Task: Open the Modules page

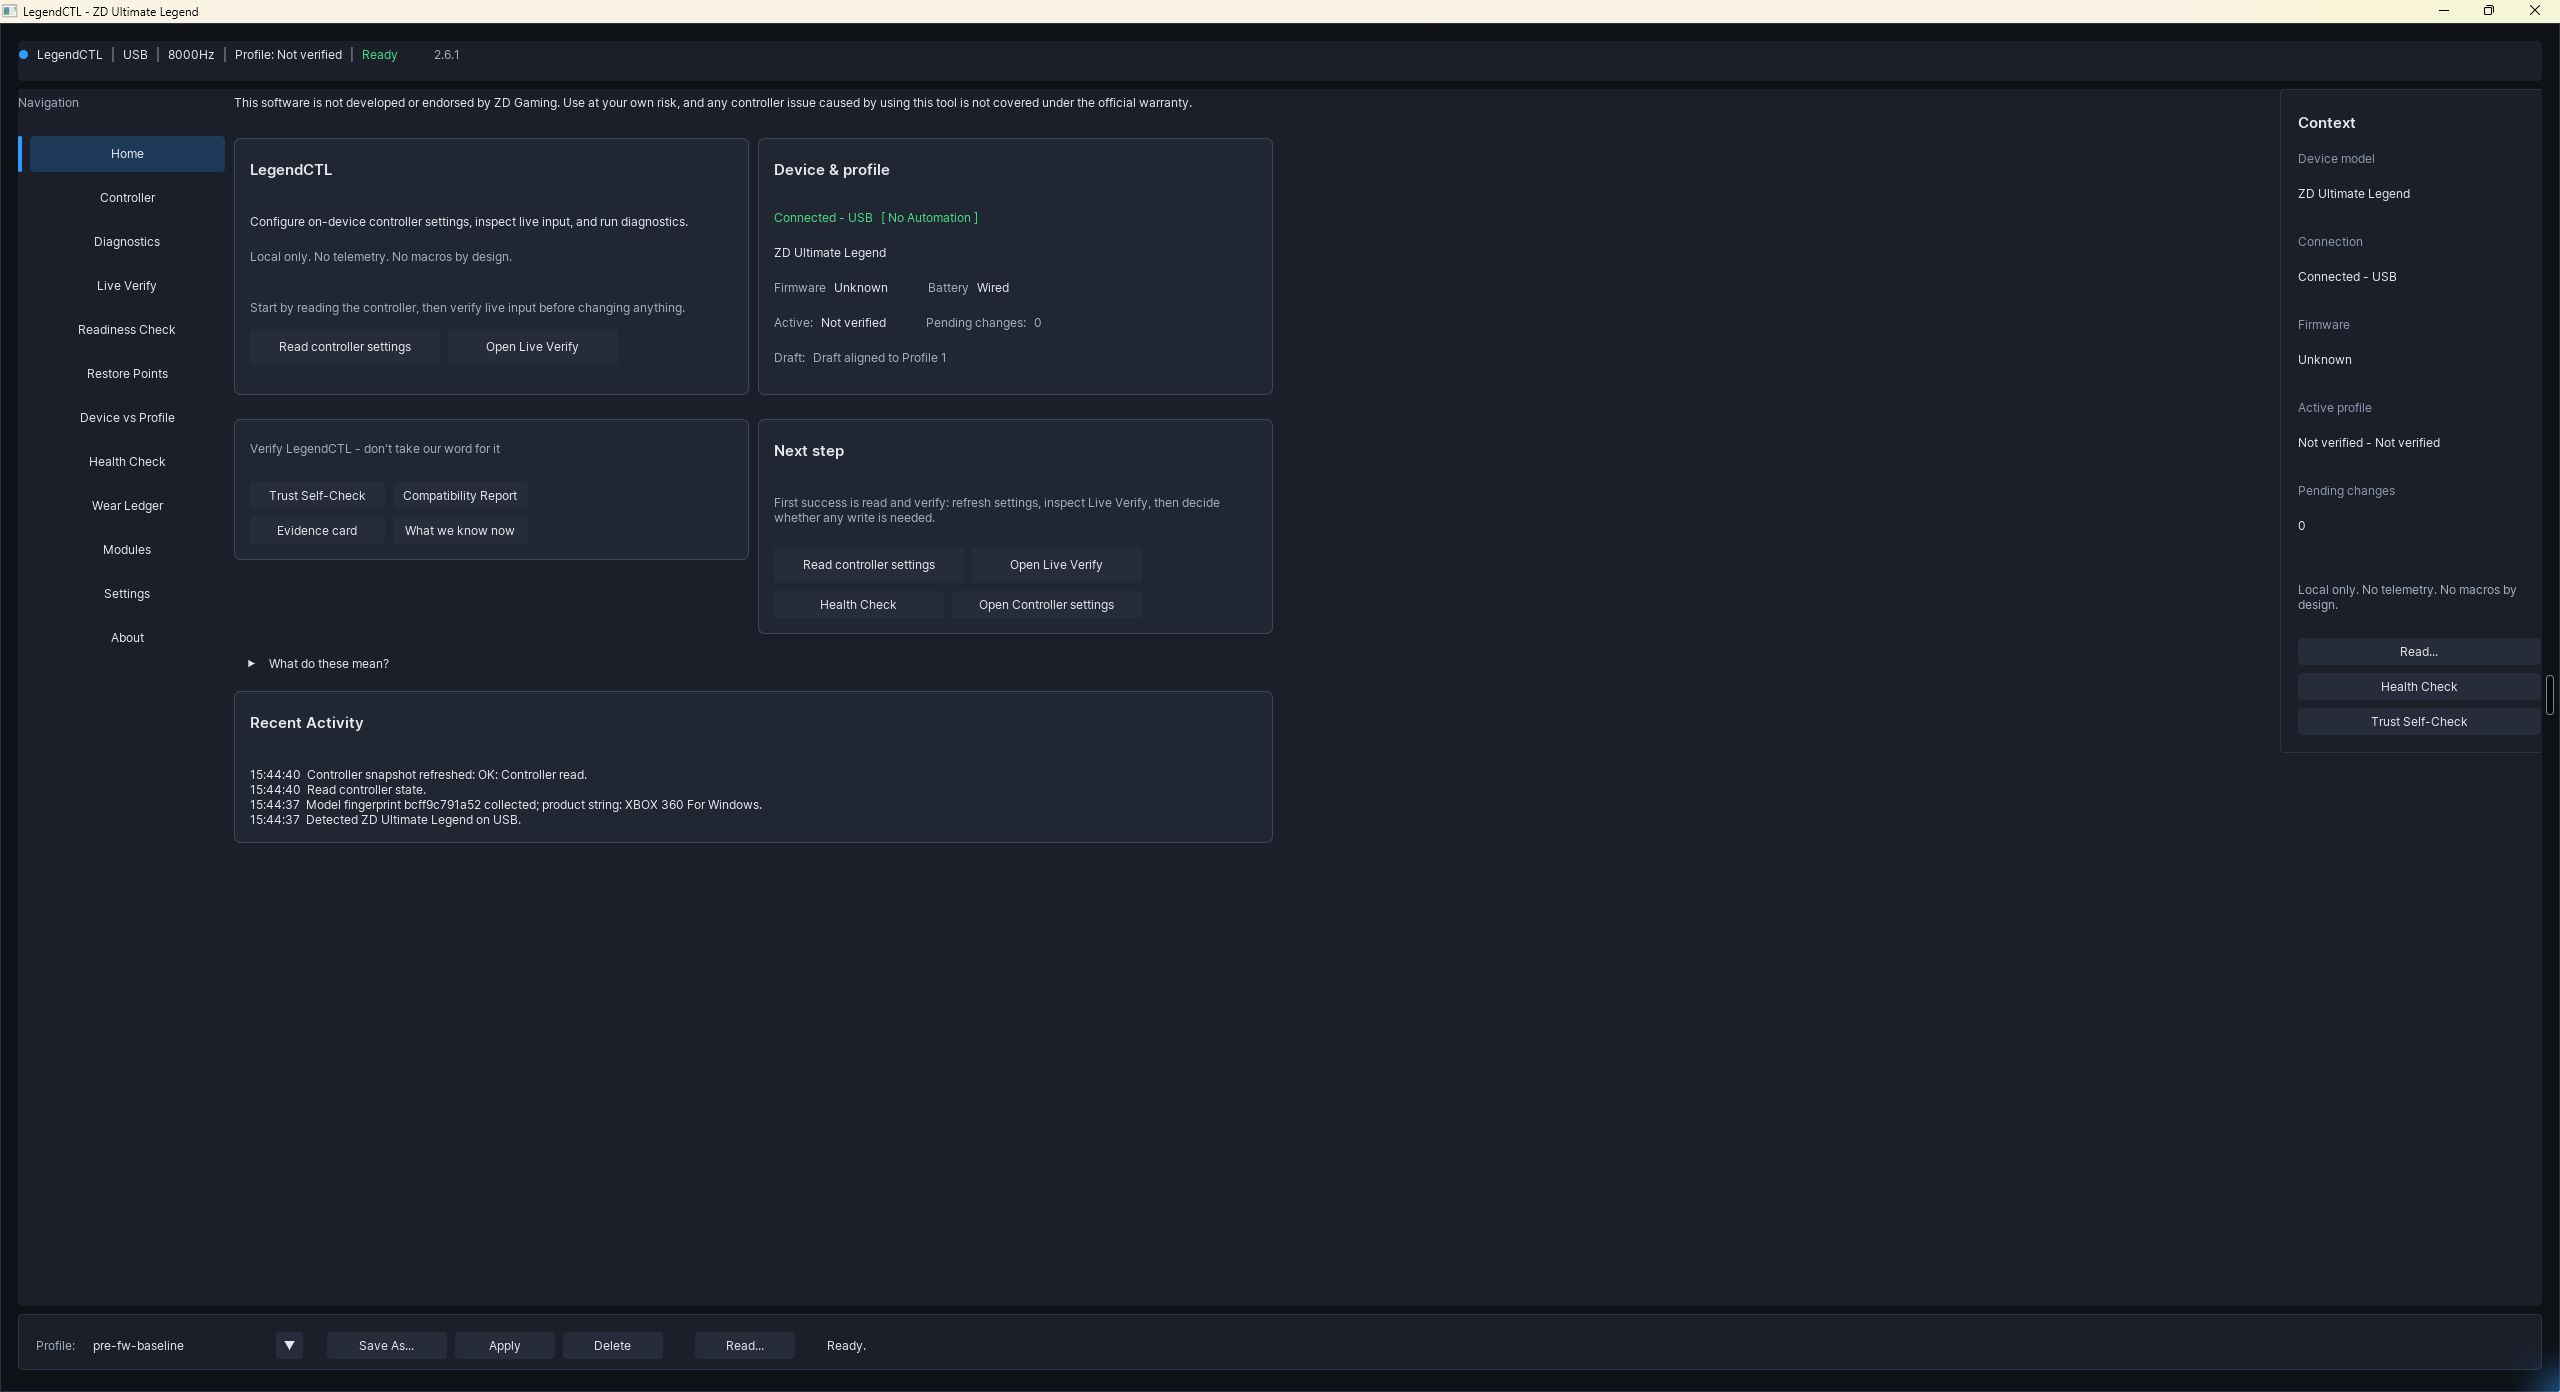Action: (127, 550)
